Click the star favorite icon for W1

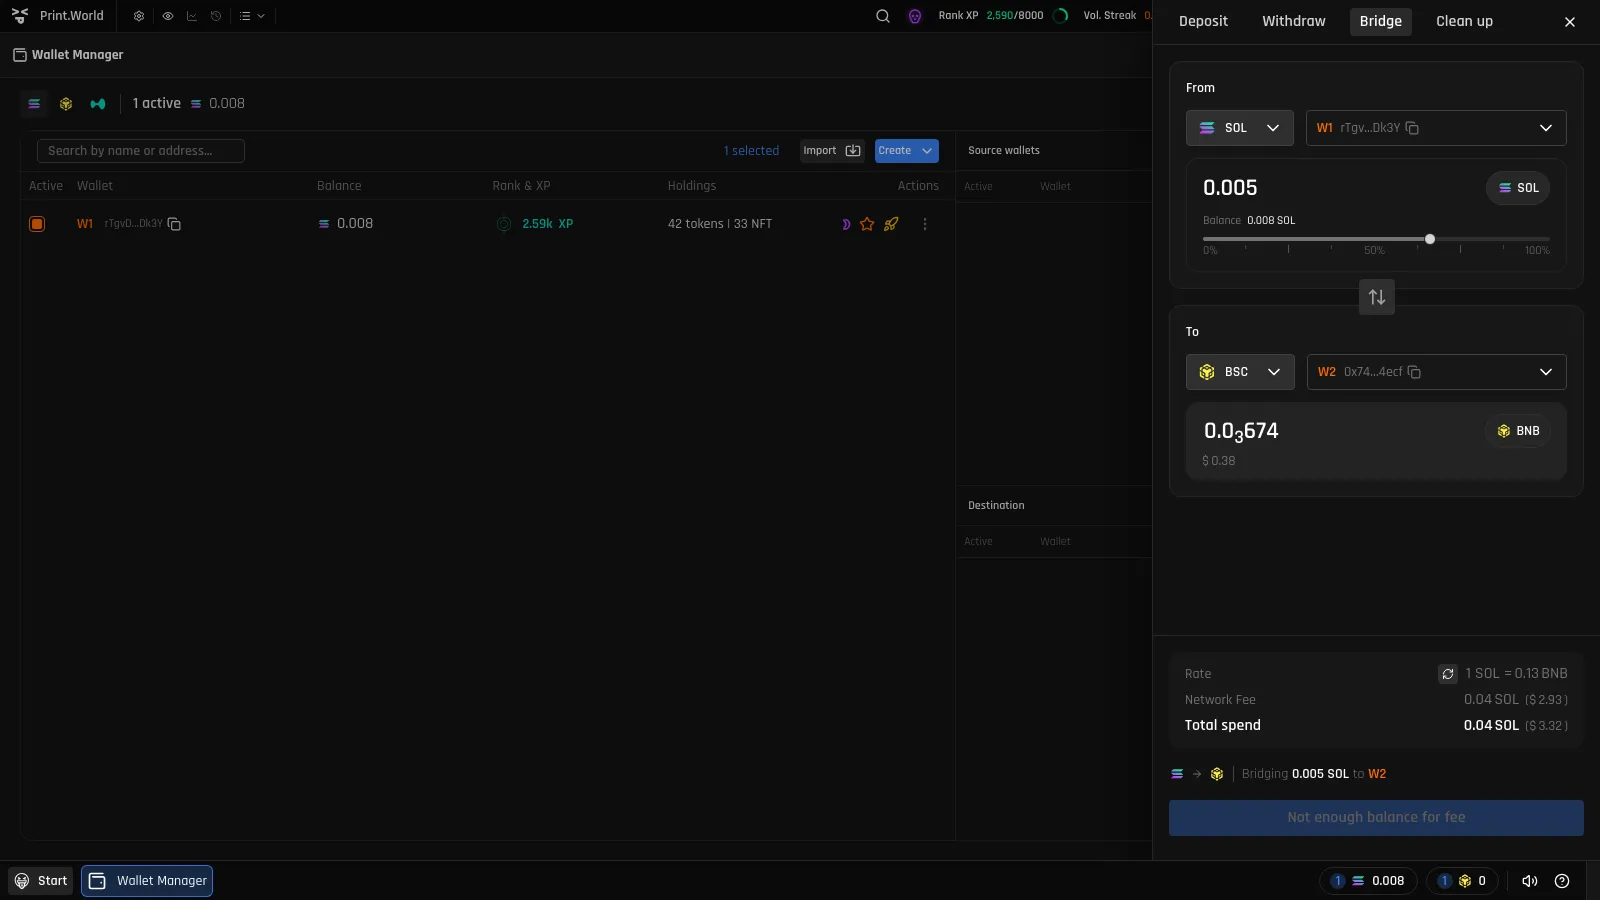click(x=867, y=224)
